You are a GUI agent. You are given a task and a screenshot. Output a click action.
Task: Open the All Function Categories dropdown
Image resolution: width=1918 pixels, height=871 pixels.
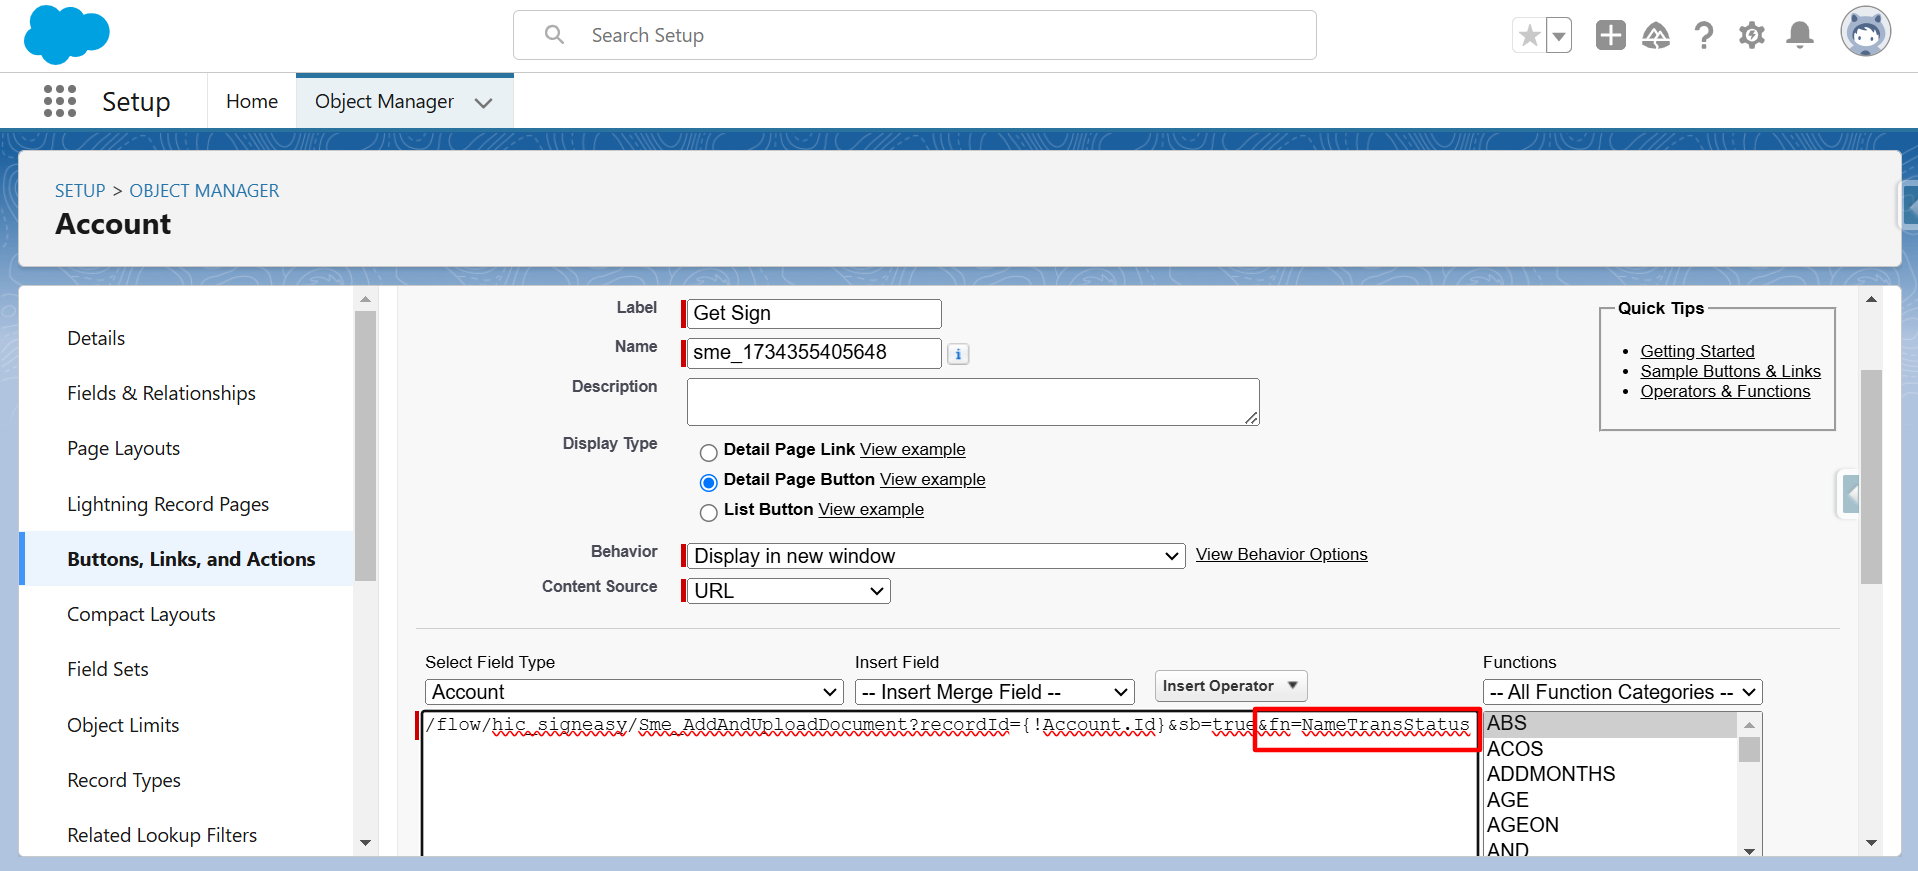[x=1622, y=692]
